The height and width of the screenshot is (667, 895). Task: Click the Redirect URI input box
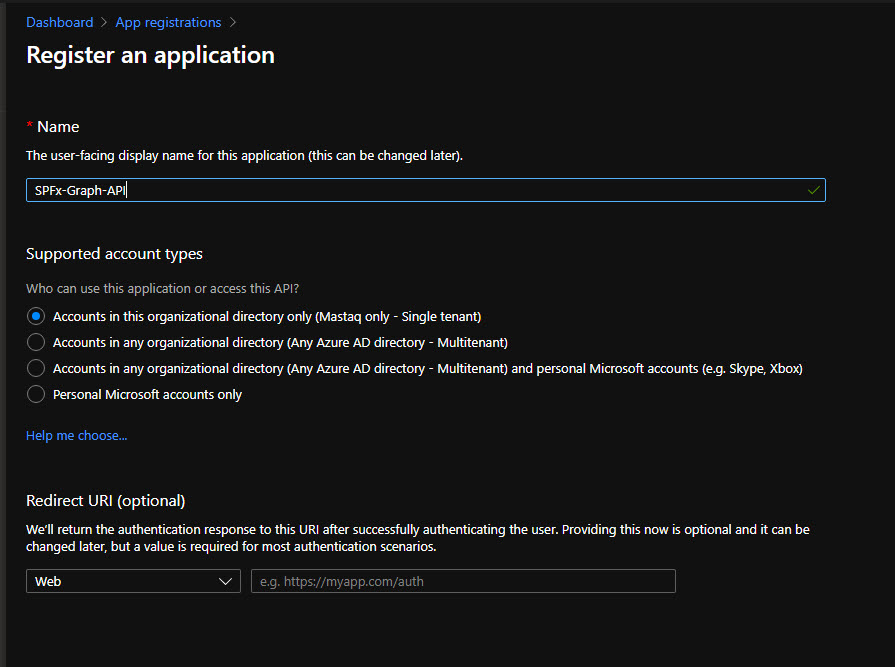(x=462, y=581)
